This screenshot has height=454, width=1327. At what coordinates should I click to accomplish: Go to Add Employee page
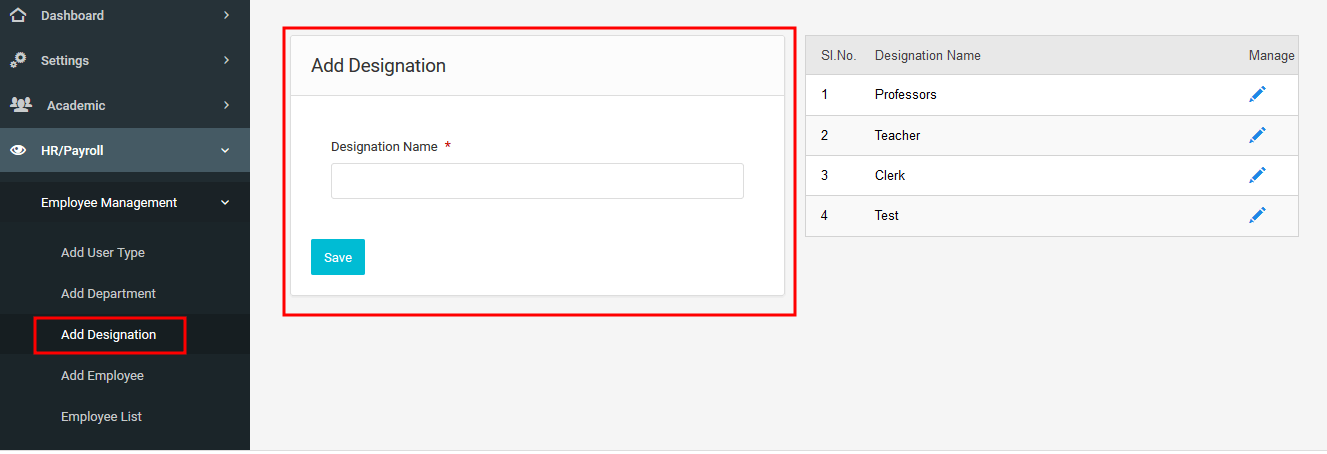(x=102, y=376)
